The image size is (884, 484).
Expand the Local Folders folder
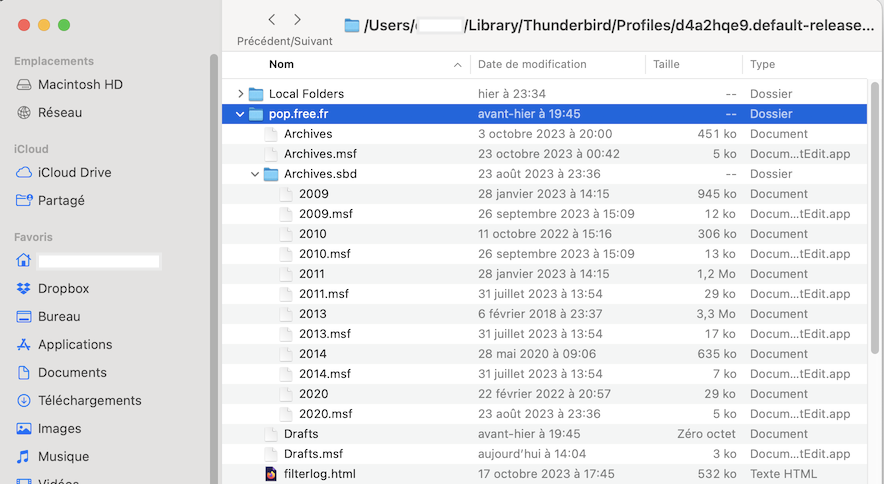point(240,94)
